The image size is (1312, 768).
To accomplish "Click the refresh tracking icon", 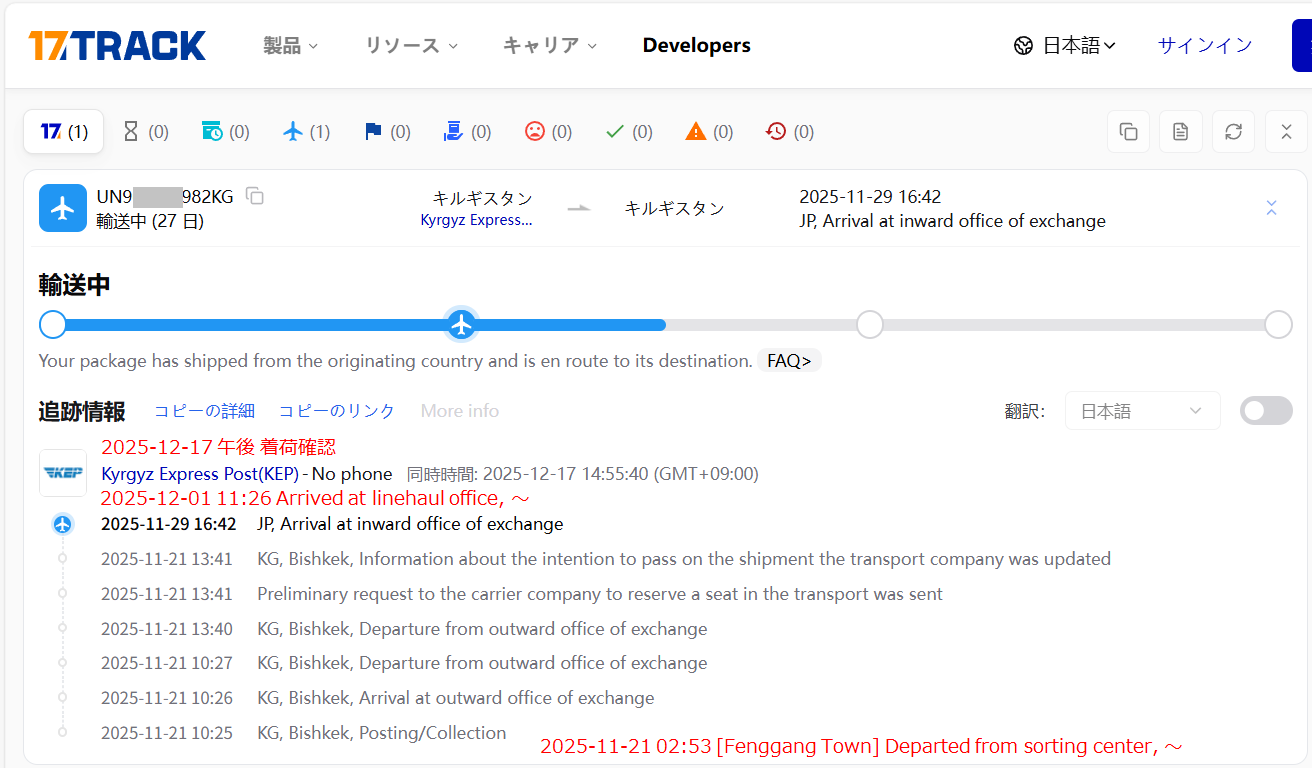I will click(x=1233, y=132).
